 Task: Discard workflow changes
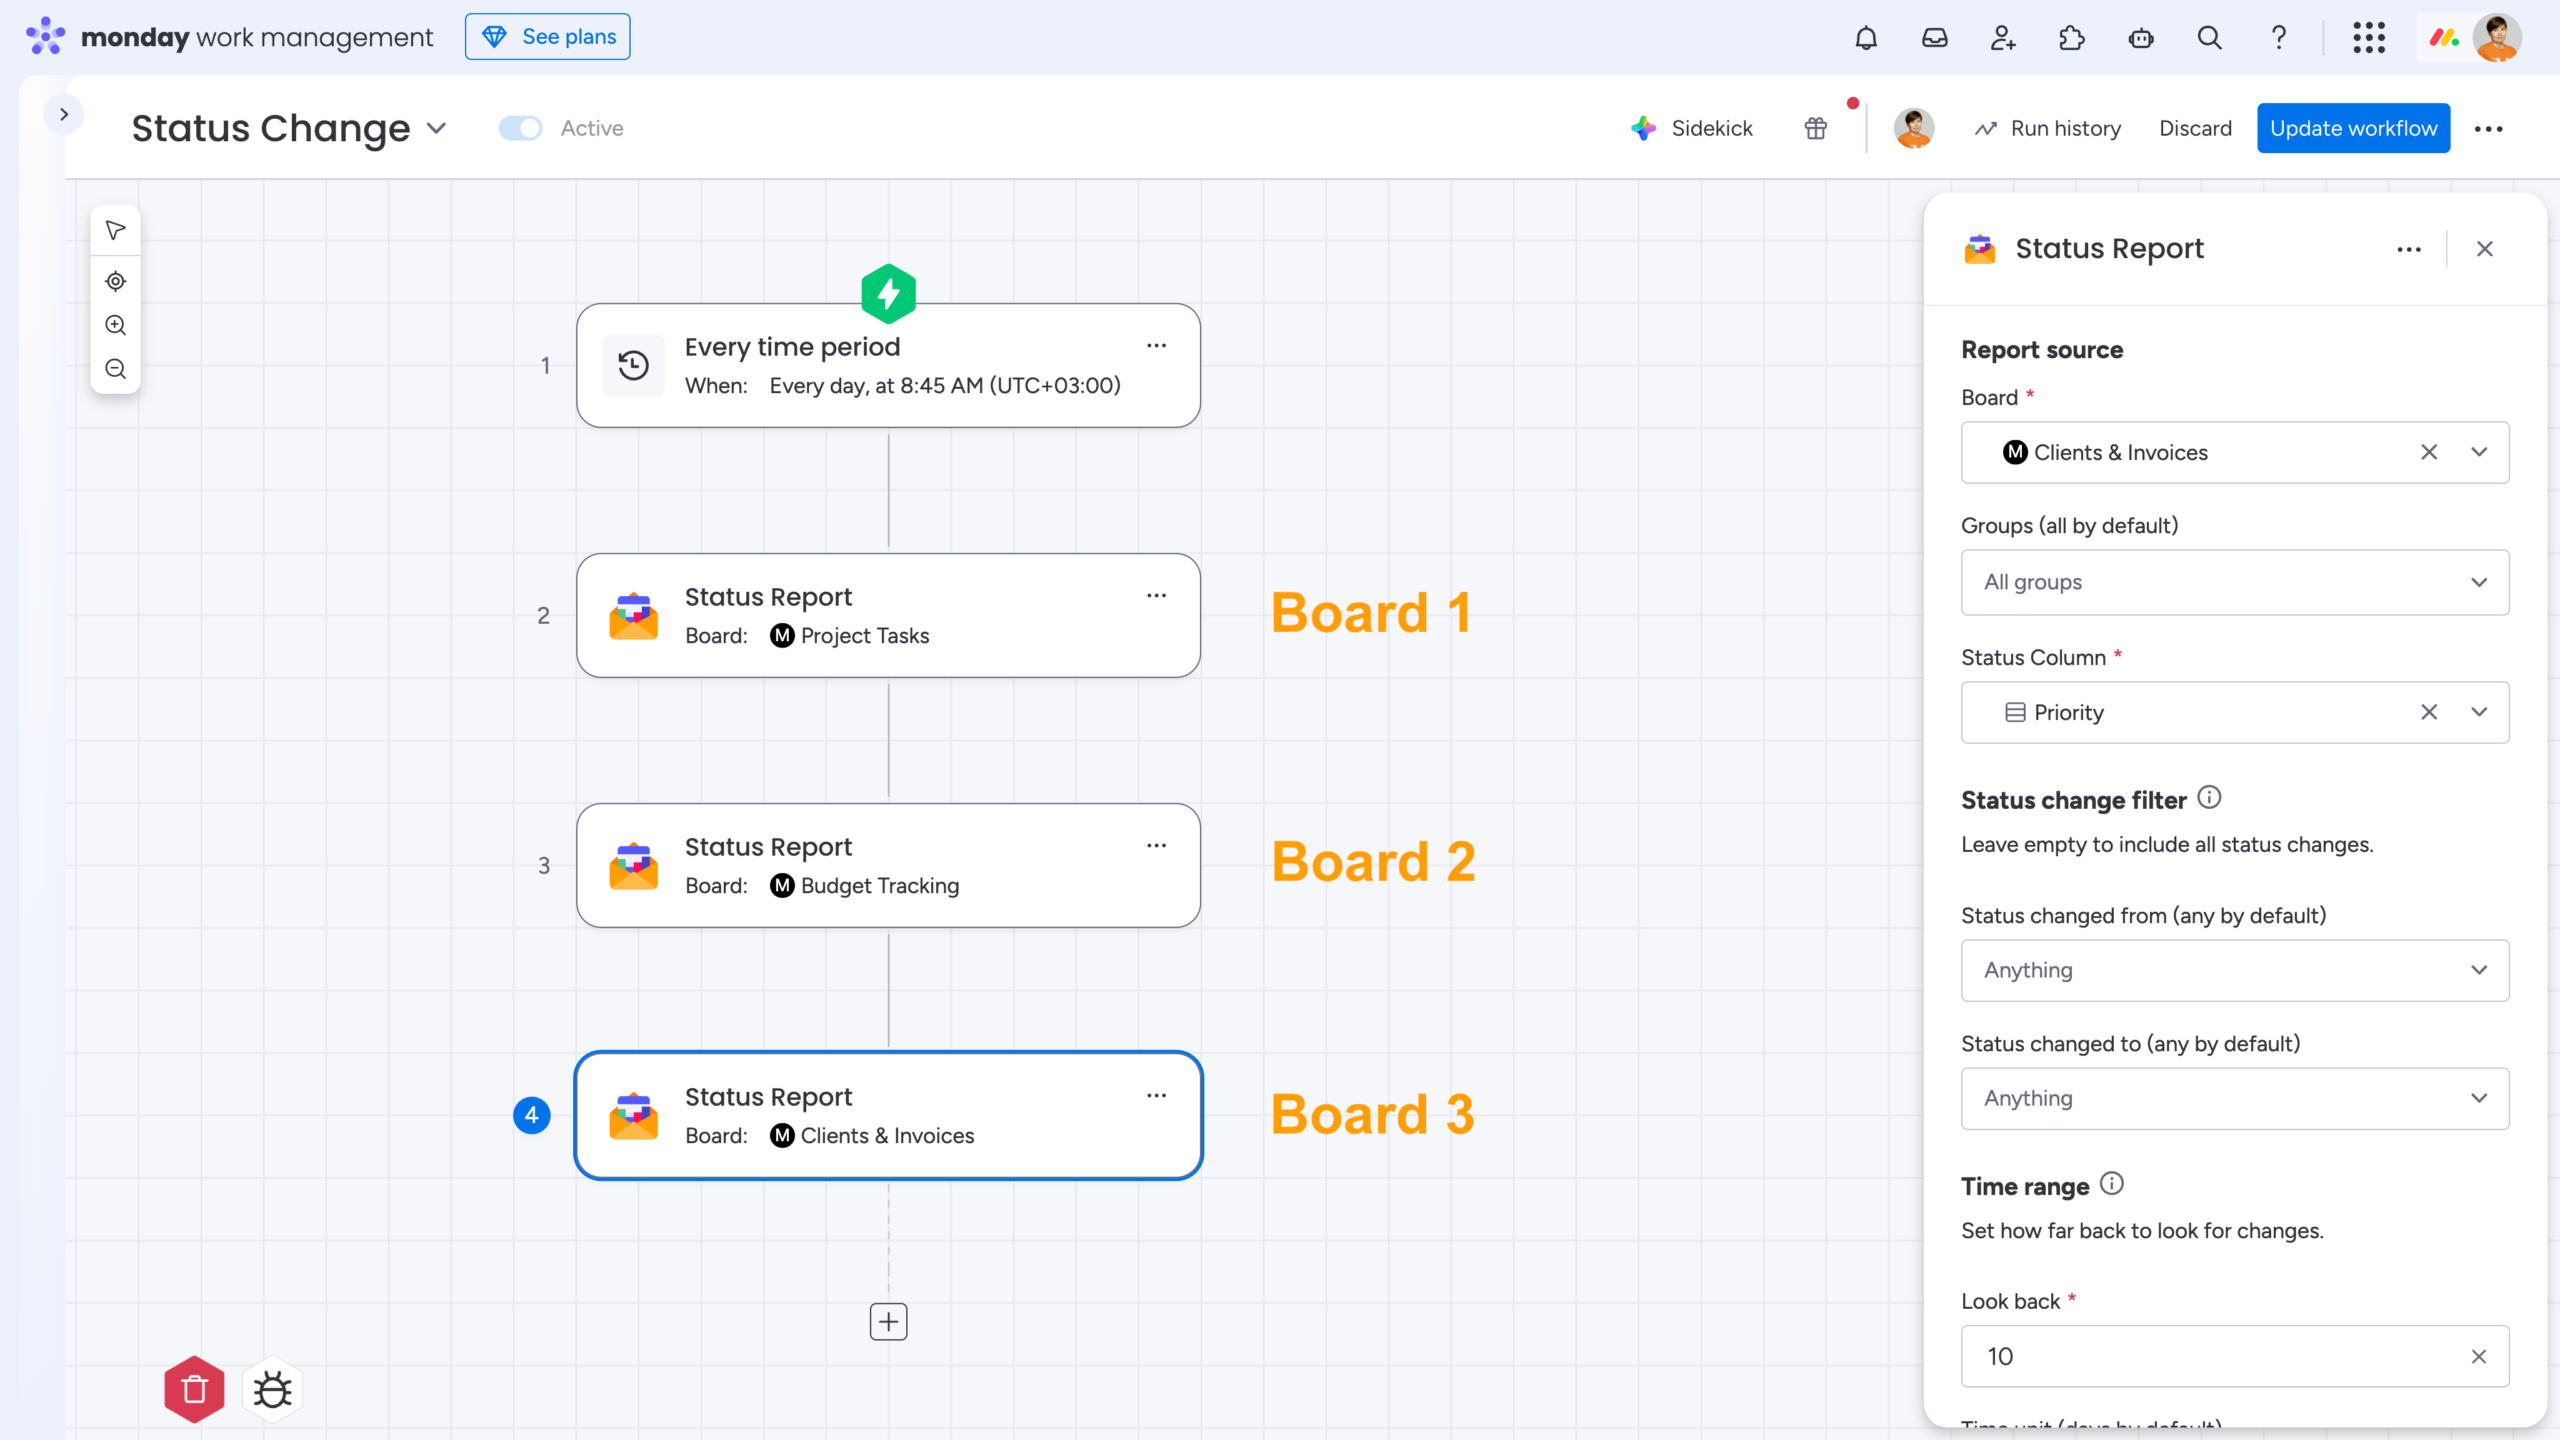[2195, 128]
